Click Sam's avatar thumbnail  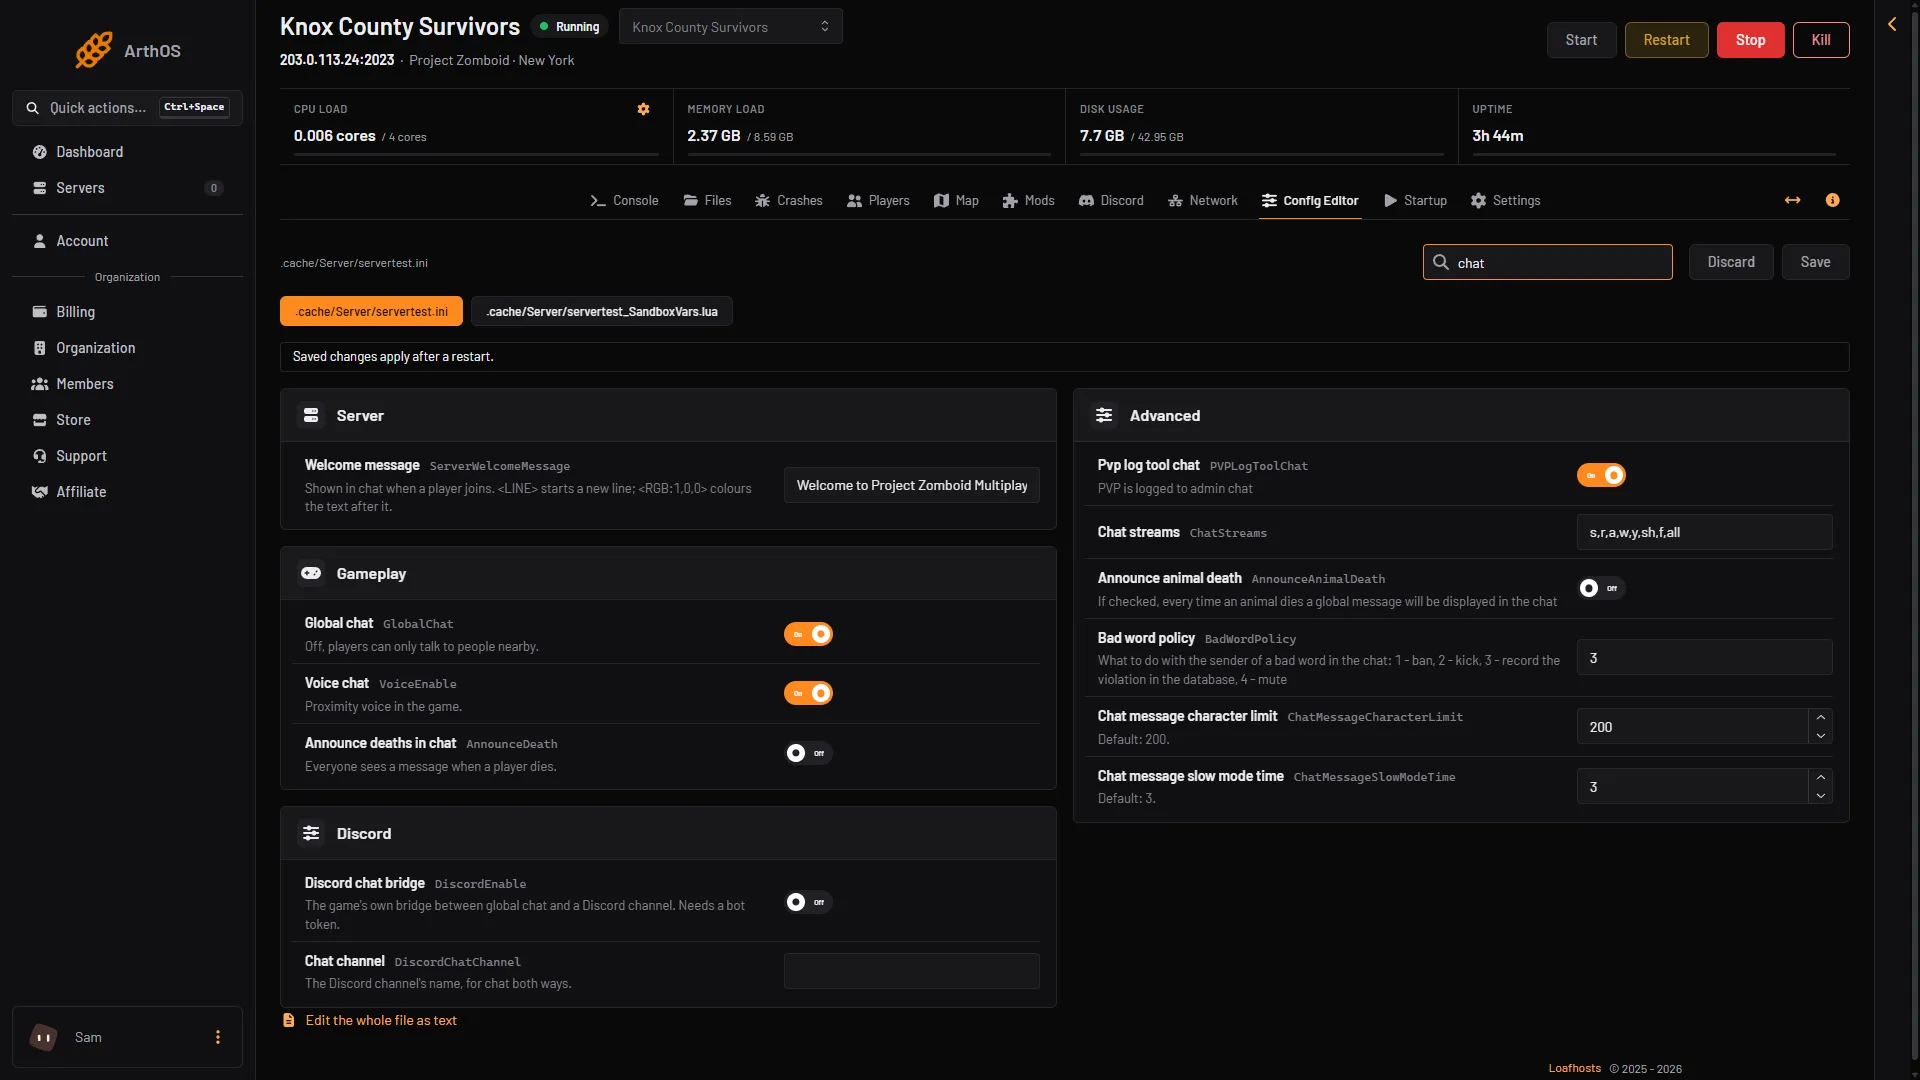pyautogui.click(x=44, y=1037)
